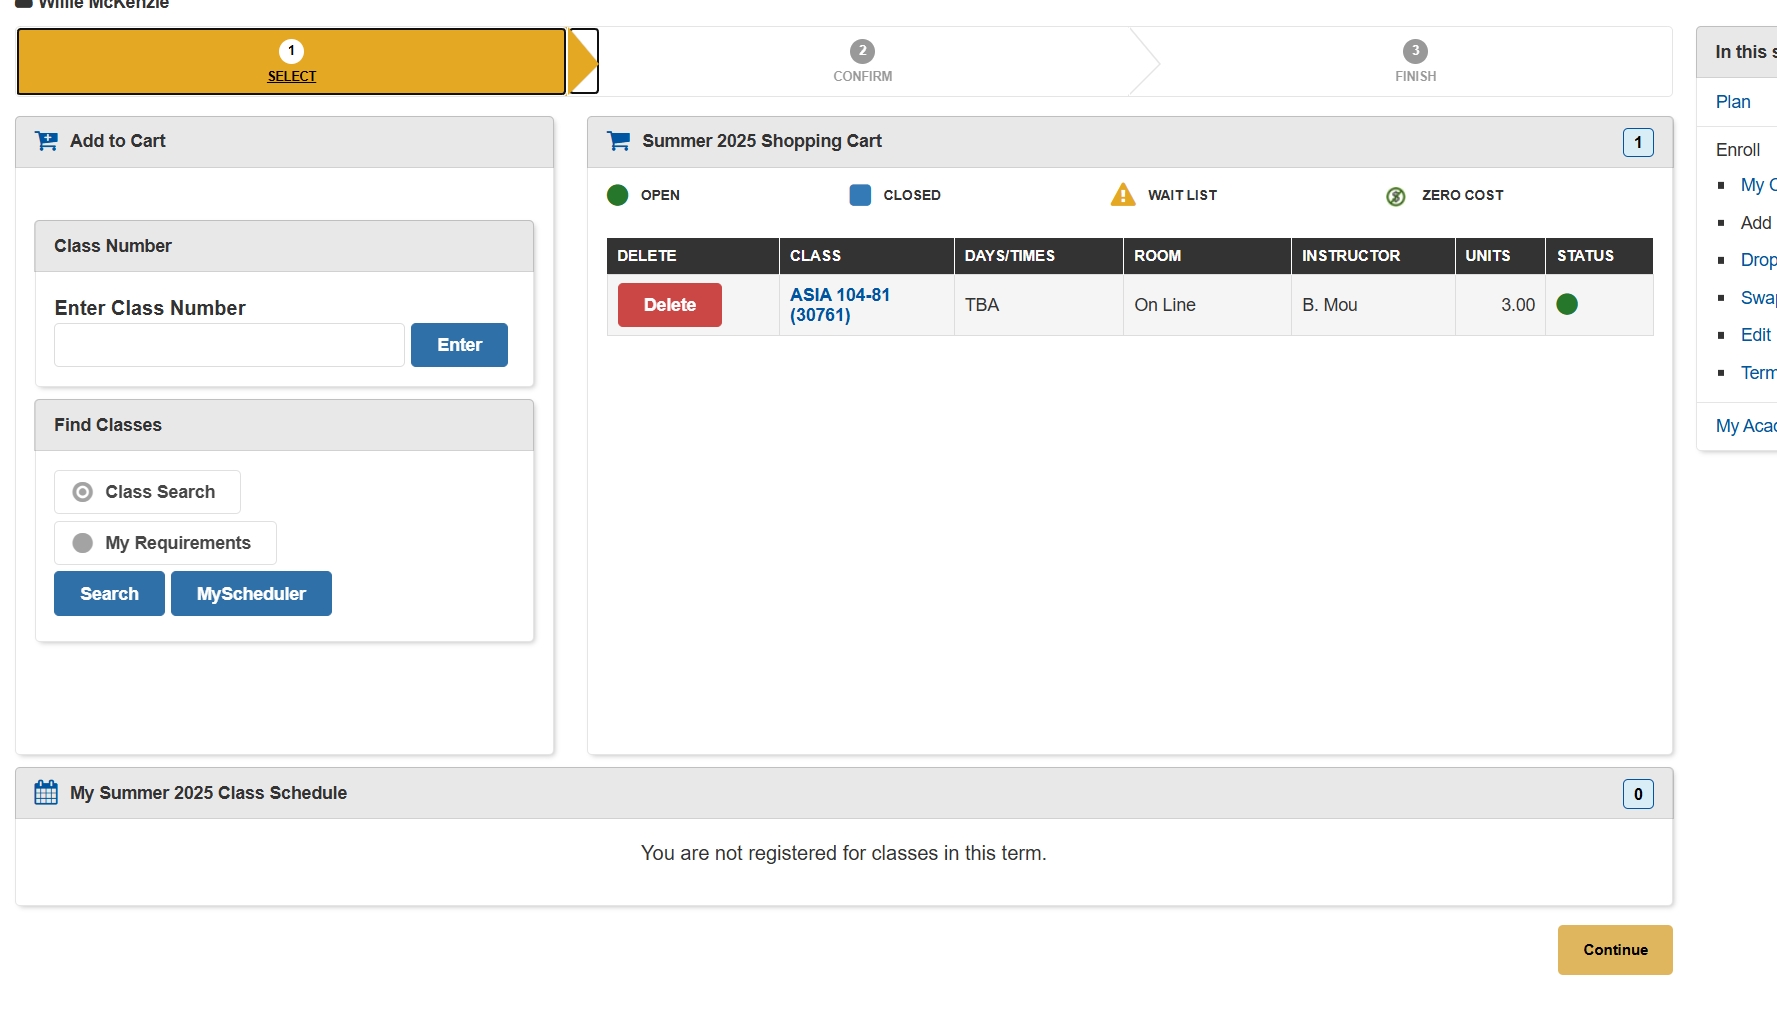Click the Wait List warning triangle icon
Screen dimensions: 1777x1031
pyautogui.click(x=1123, y=195)
